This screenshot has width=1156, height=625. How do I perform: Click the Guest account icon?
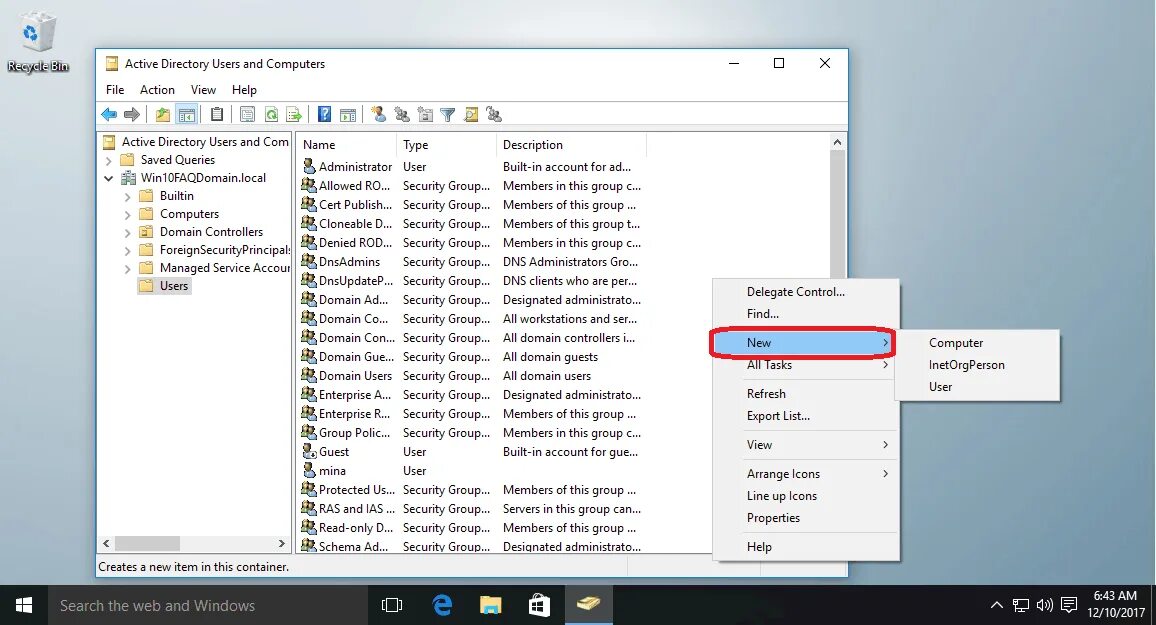coord(309,451)
